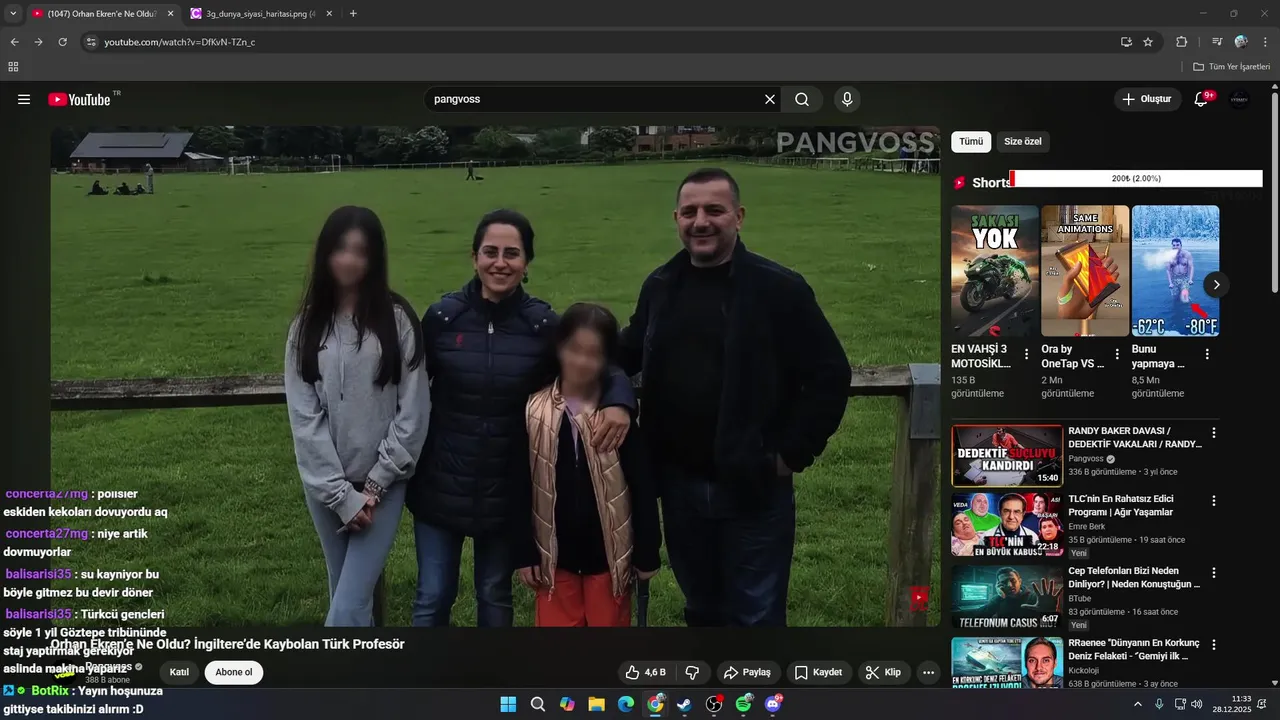Viewport: 1280px width, 720px height.
Task: Open more actions under the video
Action: pyautogui.click(x=928, y=672)
